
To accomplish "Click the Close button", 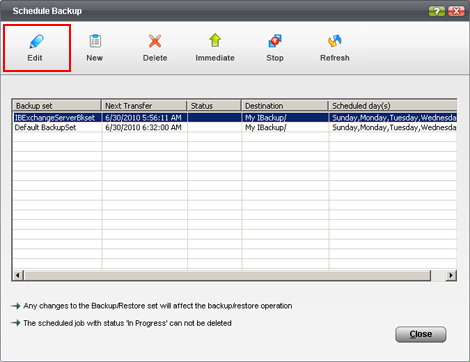I will click(421, 334).
